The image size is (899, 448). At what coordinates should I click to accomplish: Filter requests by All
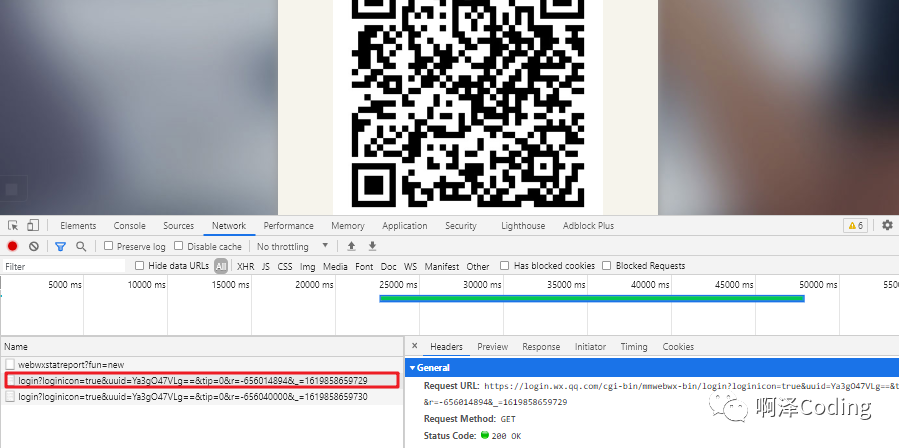[221, 266]
